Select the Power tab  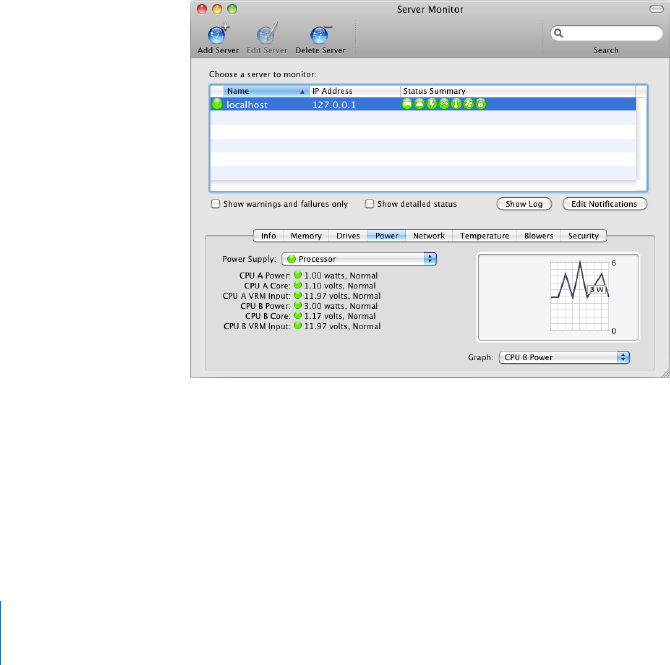point(387,236)
